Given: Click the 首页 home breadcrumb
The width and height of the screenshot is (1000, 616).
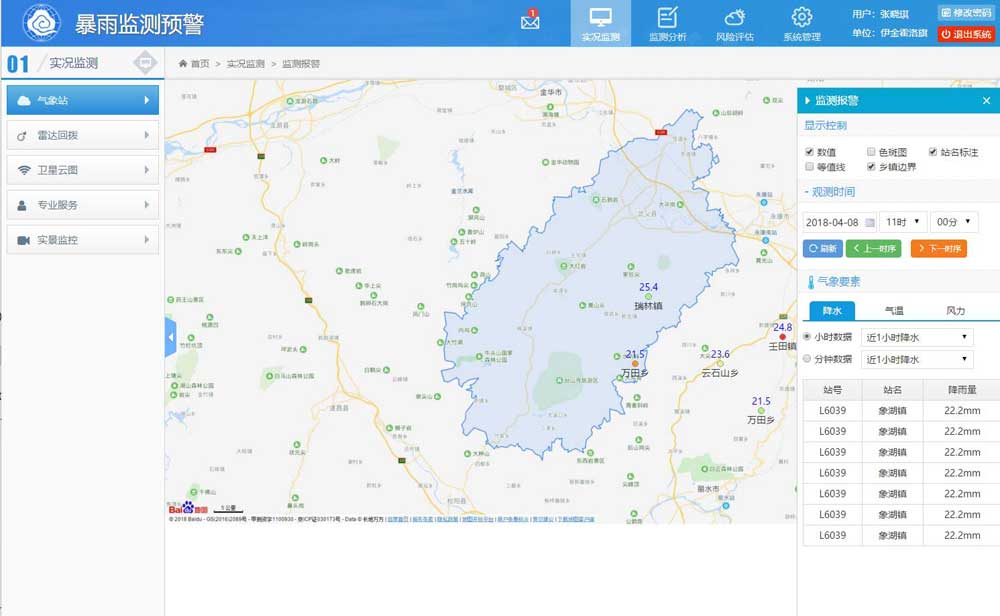Looking at the screenshot, I should tap(194, 64).
